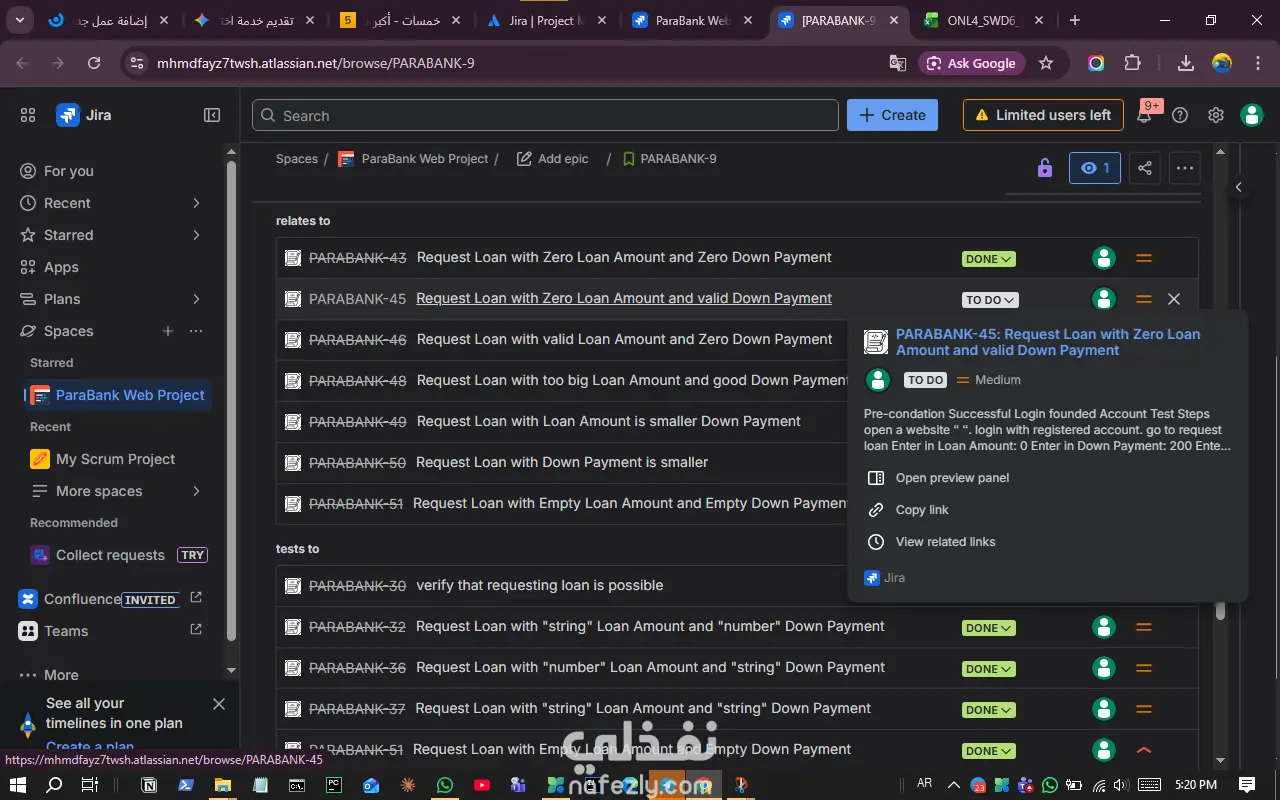1280x800 pixels.
Task: Switch to the 'ParaBank Web' browser tab
Action: click(x=690, y=20)
